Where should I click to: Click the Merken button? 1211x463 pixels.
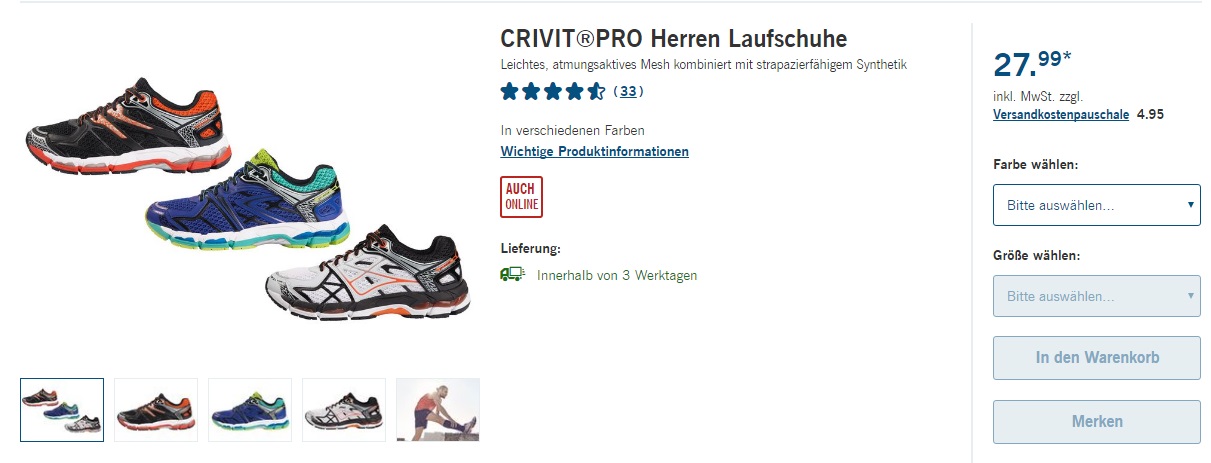(1096, 422)
